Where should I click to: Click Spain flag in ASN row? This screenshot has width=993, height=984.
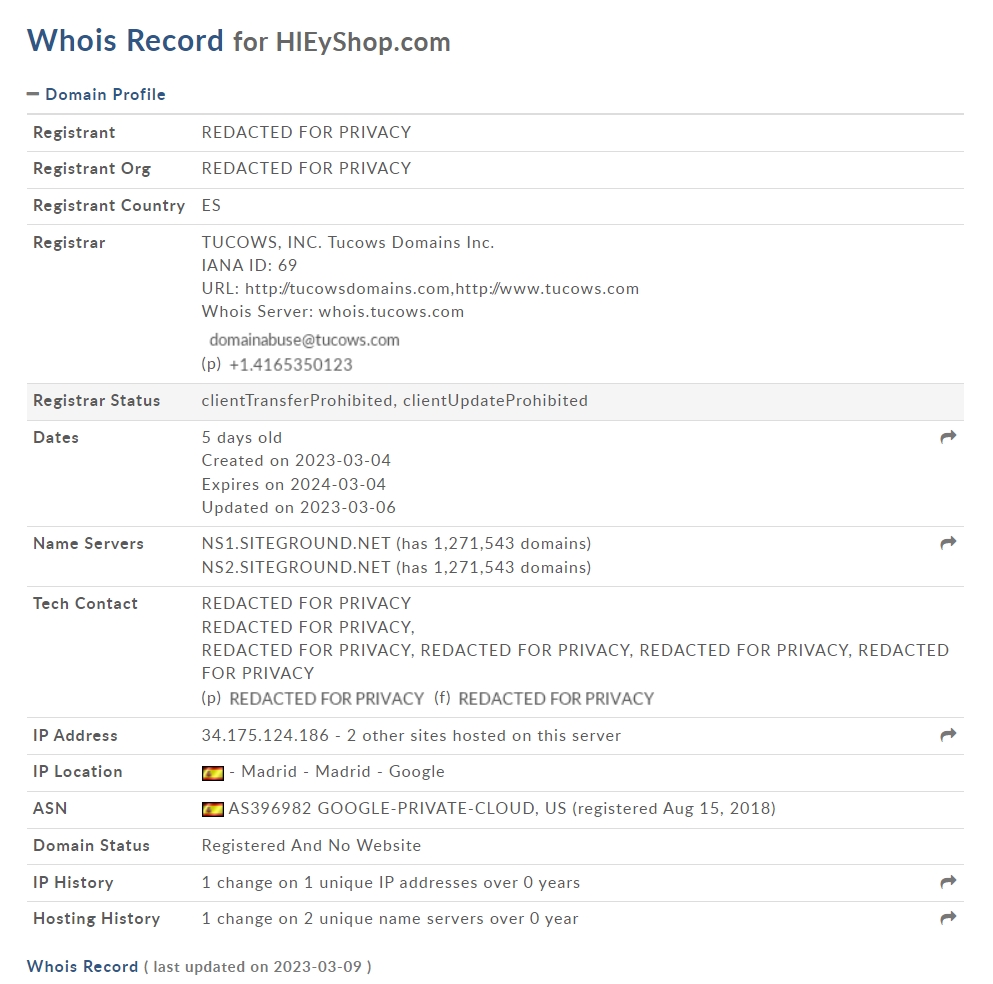(x=213, y=809)
